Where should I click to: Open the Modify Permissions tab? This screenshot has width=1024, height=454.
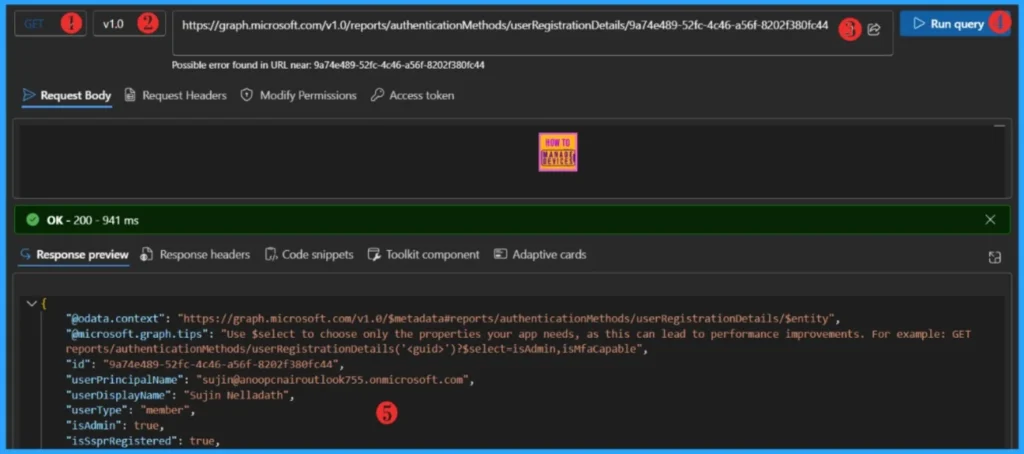coord(298,95)
